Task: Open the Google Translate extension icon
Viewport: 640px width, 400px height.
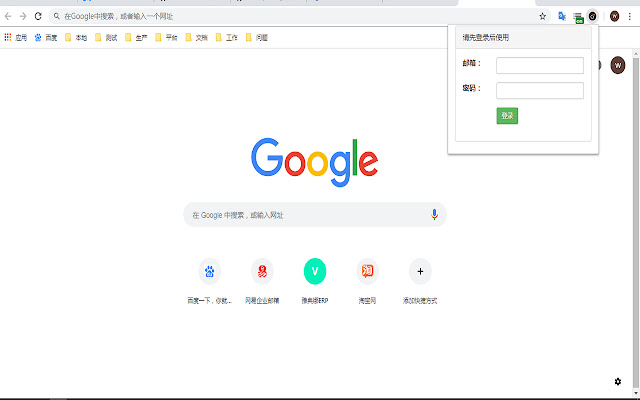Action: coord(562,16)
